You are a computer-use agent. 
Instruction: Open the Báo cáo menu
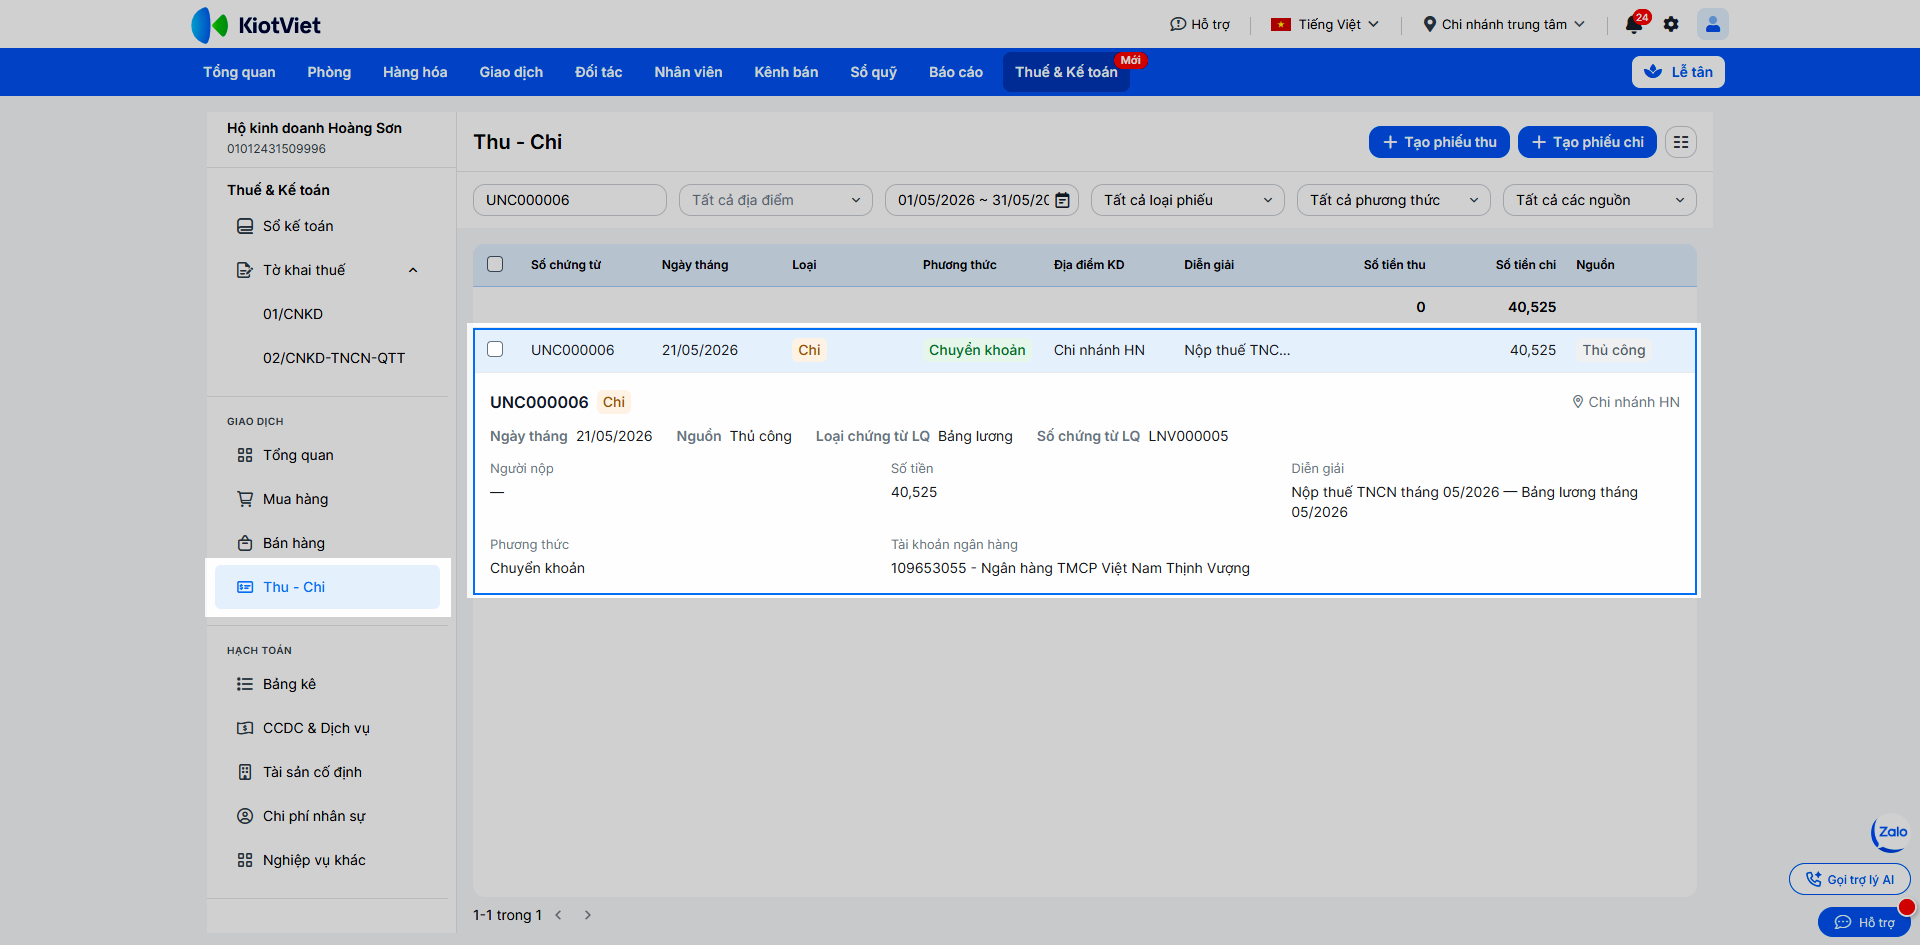pyautogui.click(x=956, y=72)
